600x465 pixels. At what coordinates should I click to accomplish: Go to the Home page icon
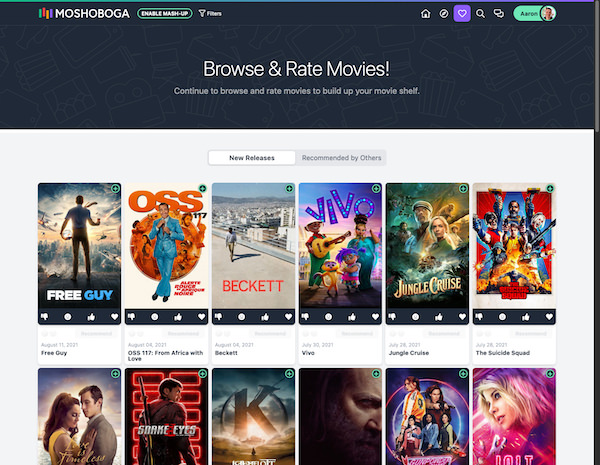click(426, 14)
